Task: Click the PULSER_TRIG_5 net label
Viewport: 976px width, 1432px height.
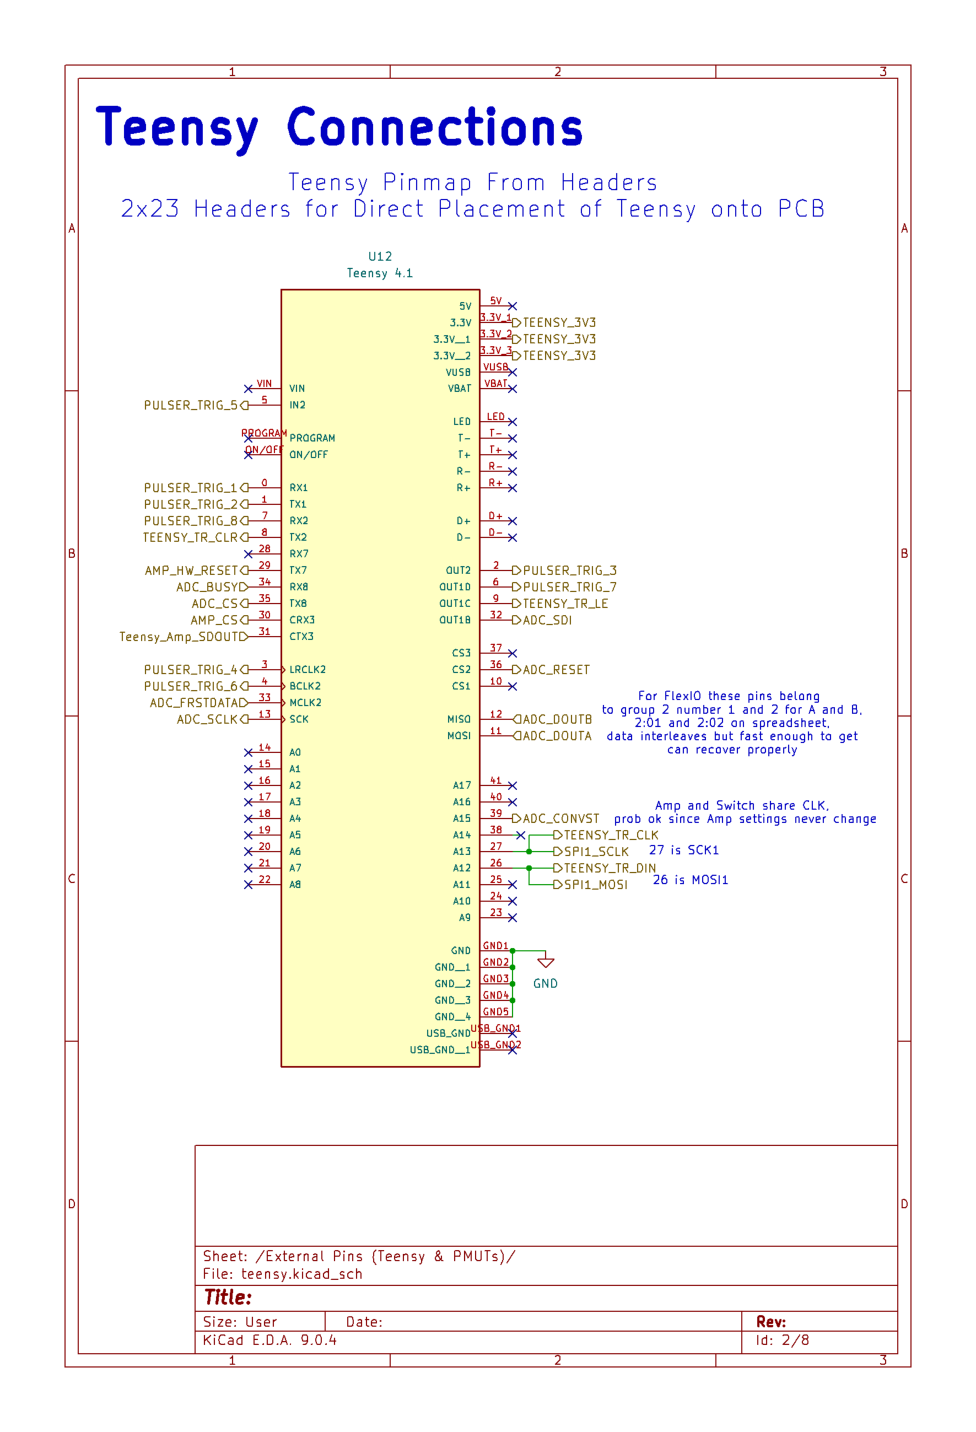Action: point(195,405)
